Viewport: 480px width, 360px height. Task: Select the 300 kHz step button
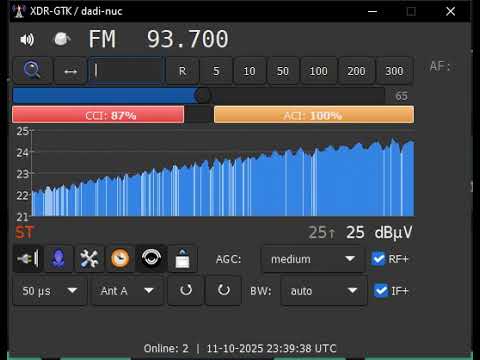click(394, 71)
